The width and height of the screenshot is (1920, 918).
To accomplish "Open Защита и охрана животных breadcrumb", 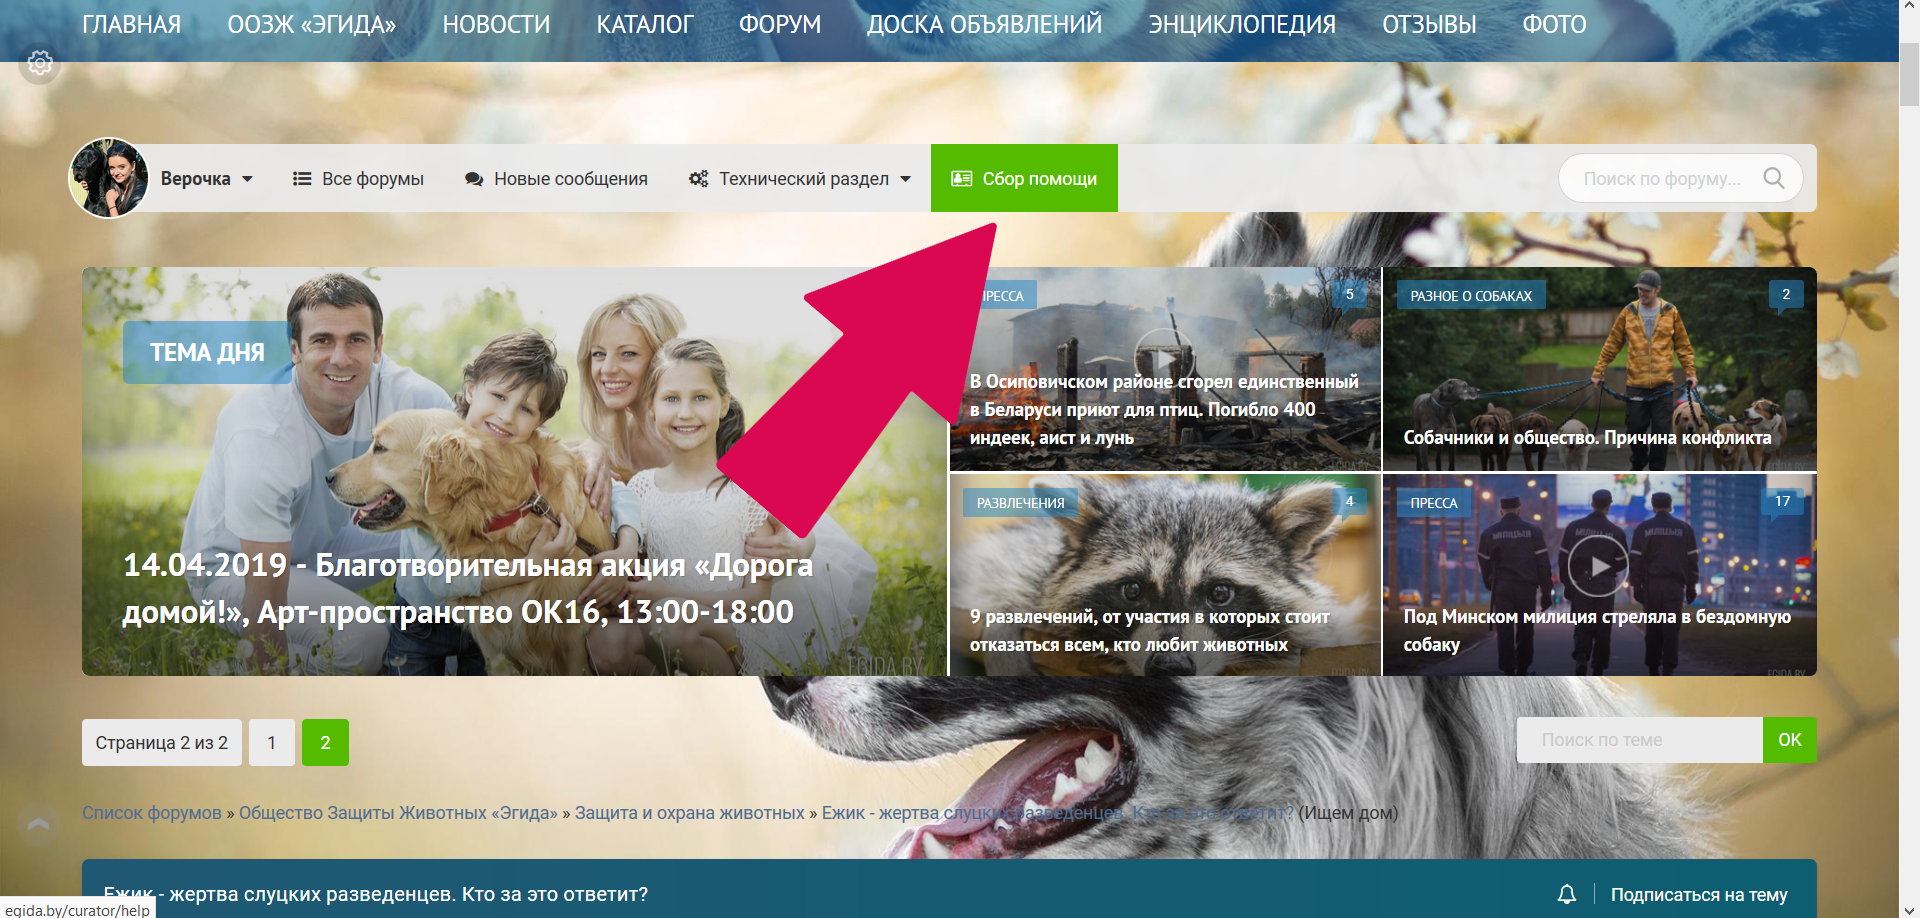I will [690, 813].
